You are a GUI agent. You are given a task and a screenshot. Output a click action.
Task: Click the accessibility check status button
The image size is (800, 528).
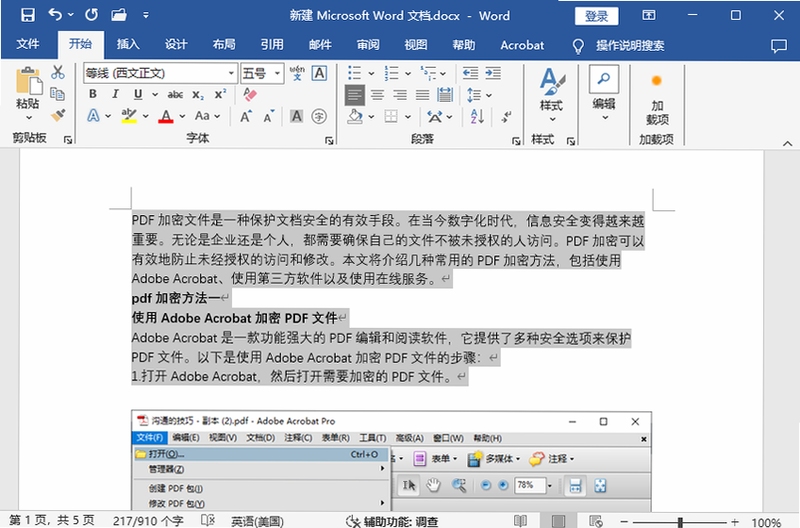(x=392, y=521)
